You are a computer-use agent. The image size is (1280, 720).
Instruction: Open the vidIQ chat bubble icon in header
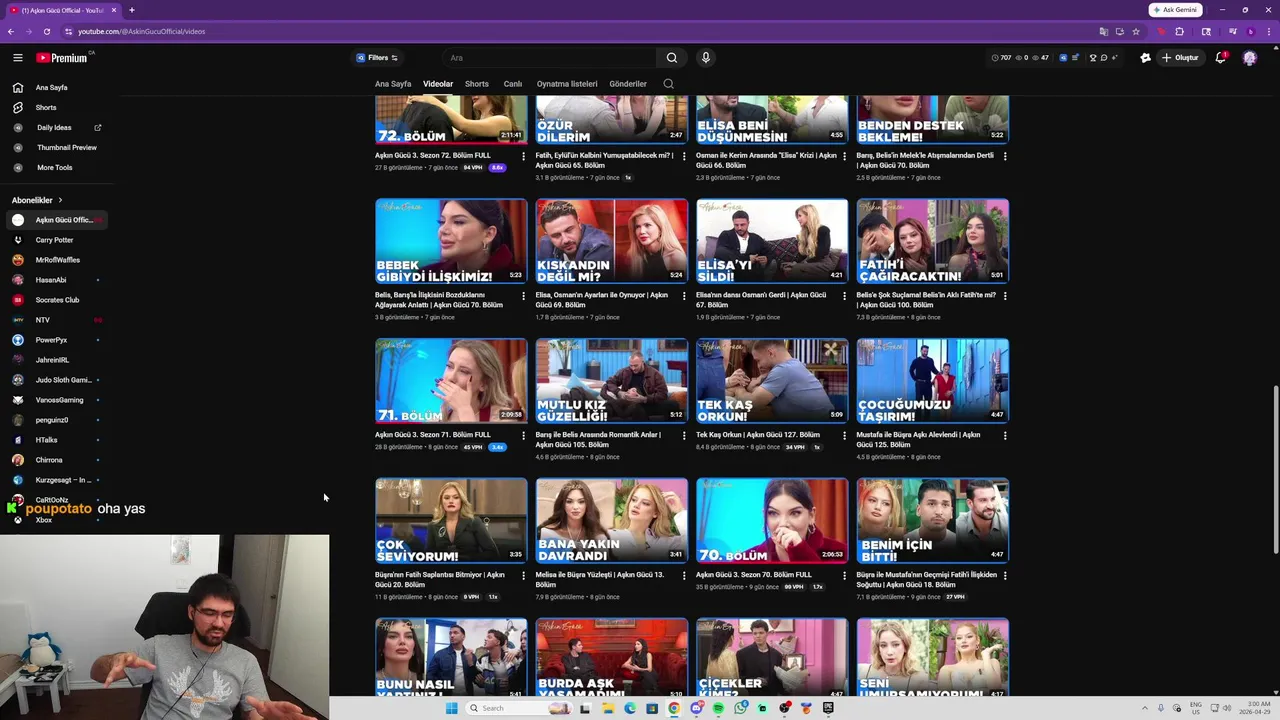pyautogui.click(x=1104, y=58)
